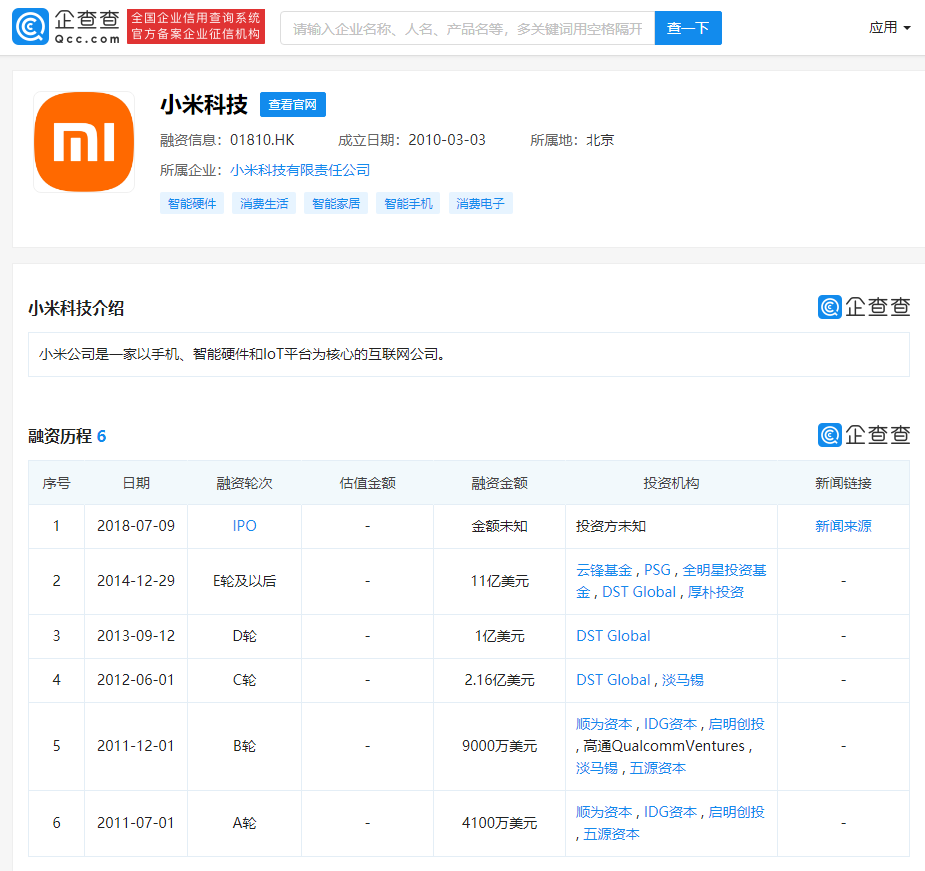Viewport: 925px width, 871px height.
Task: Click the company search input field
Action: (x=467, y=29)
